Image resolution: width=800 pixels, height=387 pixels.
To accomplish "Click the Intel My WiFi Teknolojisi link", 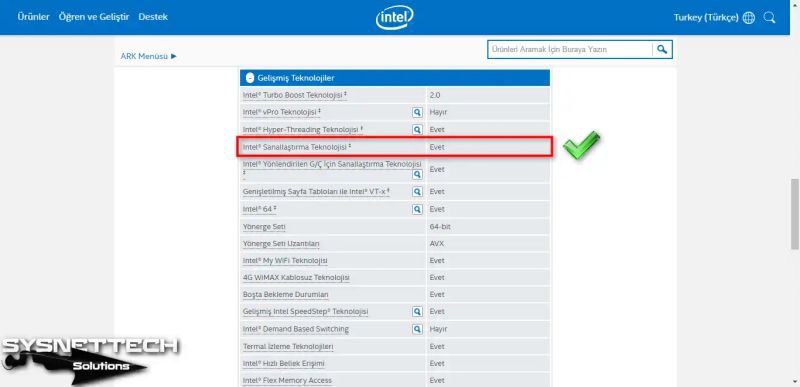I will tap(285, 261).
